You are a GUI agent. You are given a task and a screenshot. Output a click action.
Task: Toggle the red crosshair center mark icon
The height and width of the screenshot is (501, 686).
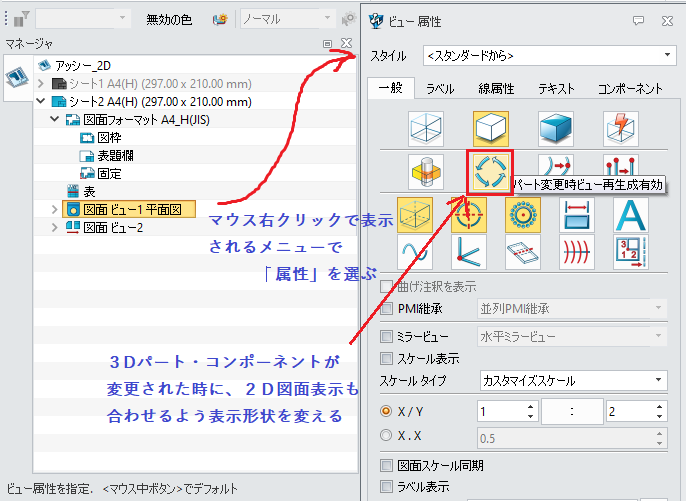click(x=469, y=215)
